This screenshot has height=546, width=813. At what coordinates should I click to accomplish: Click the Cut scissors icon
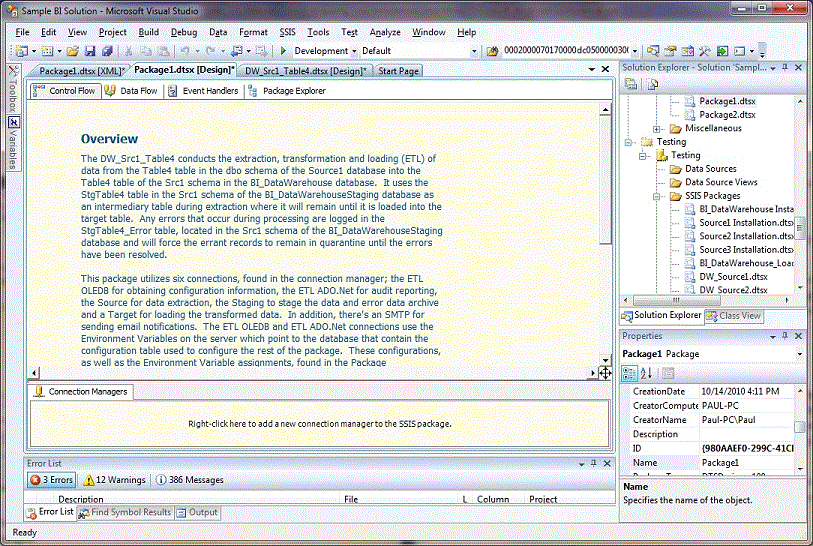coord(128,51)
